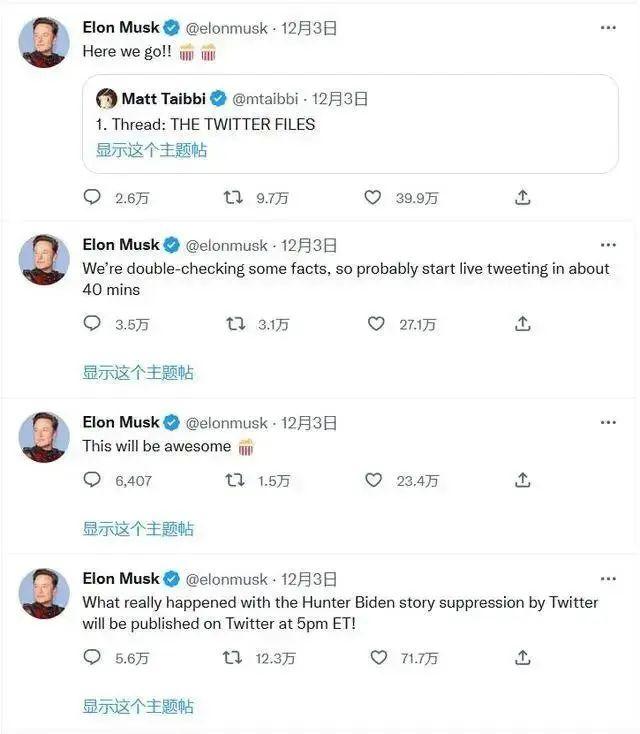
Task: Like the Hunter Biden story tweet
Action: coord(379,657)
